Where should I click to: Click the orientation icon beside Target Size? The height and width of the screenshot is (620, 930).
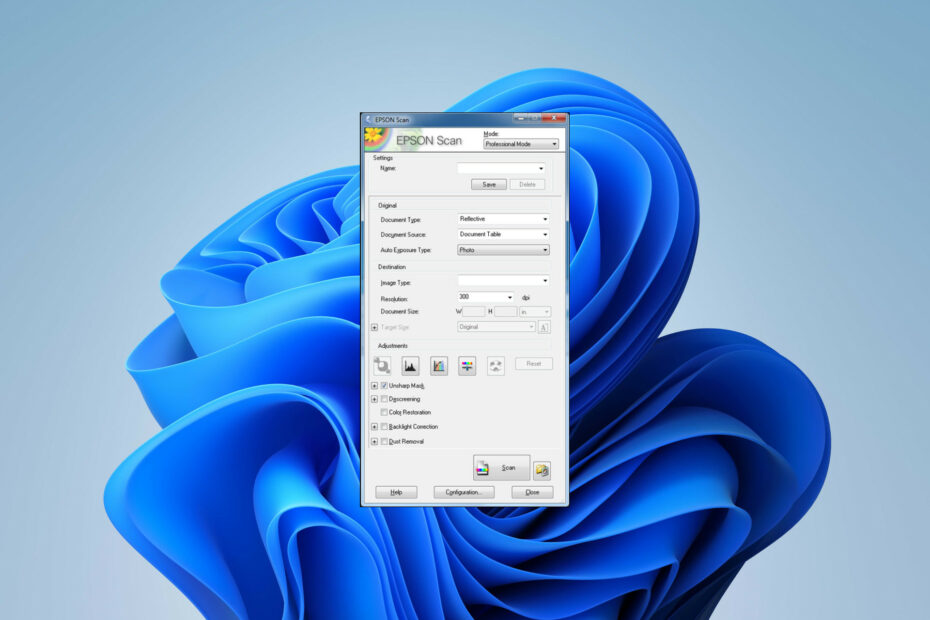point(544,328)
